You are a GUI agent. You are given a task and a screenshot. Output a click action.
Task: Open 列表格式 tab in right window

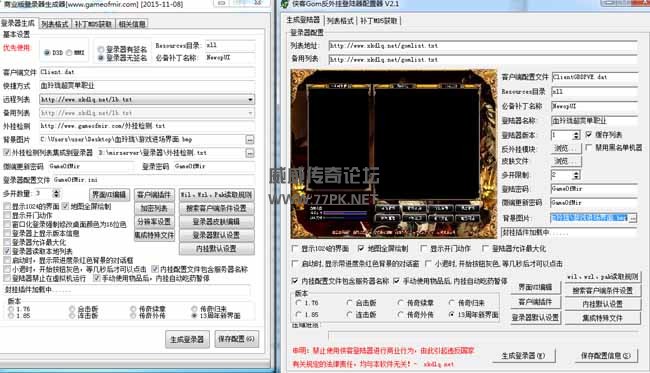pos(340,21)
